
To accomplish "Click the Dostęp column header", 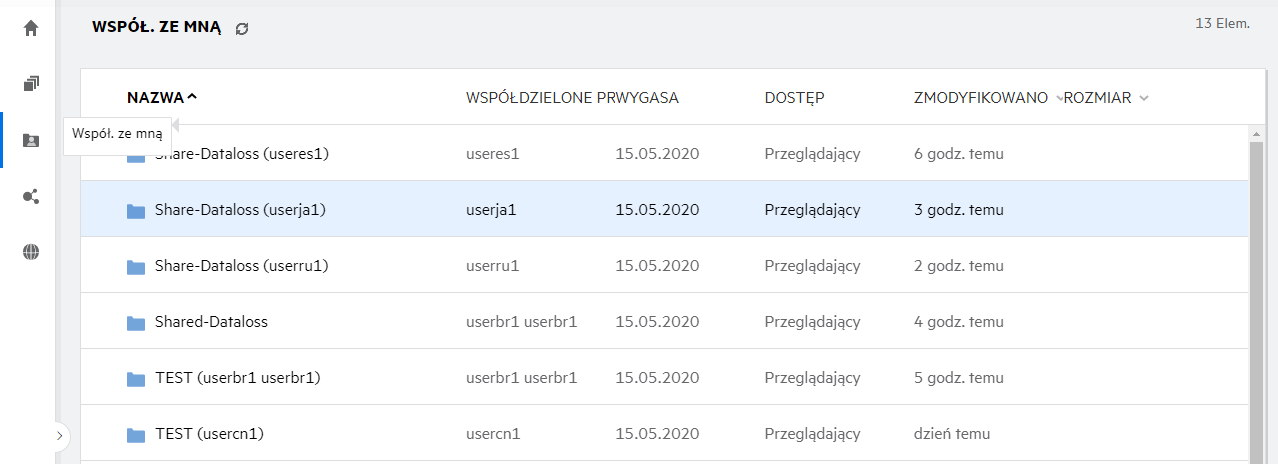I will click(794, 98).
